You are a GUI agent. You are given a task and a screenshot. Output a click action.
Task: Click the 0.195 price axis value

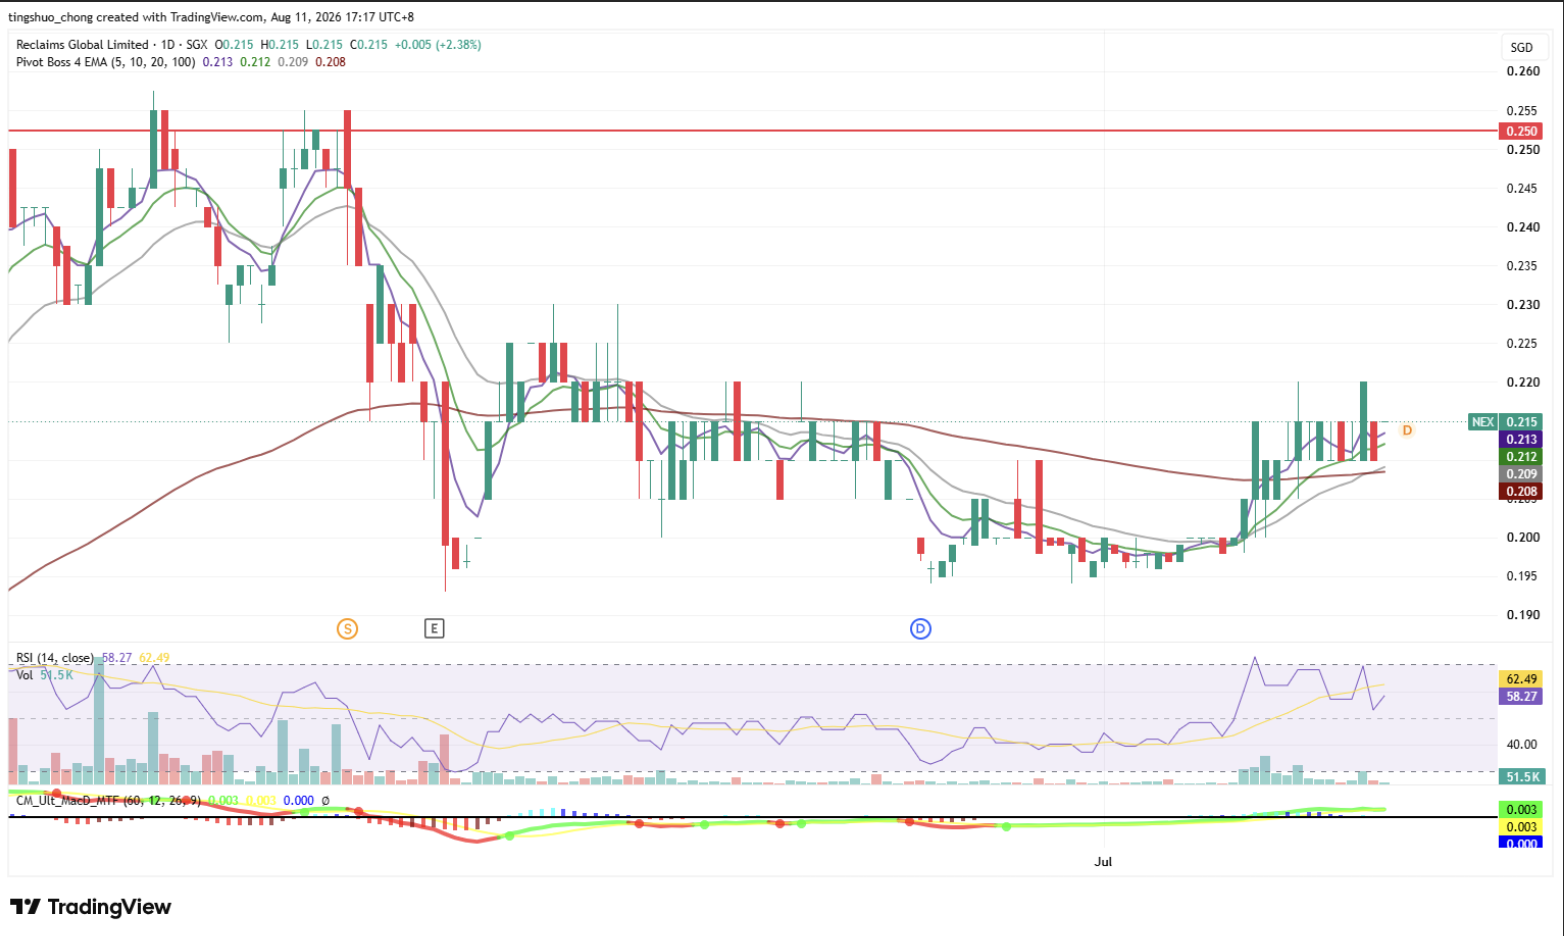point(1523,576)
